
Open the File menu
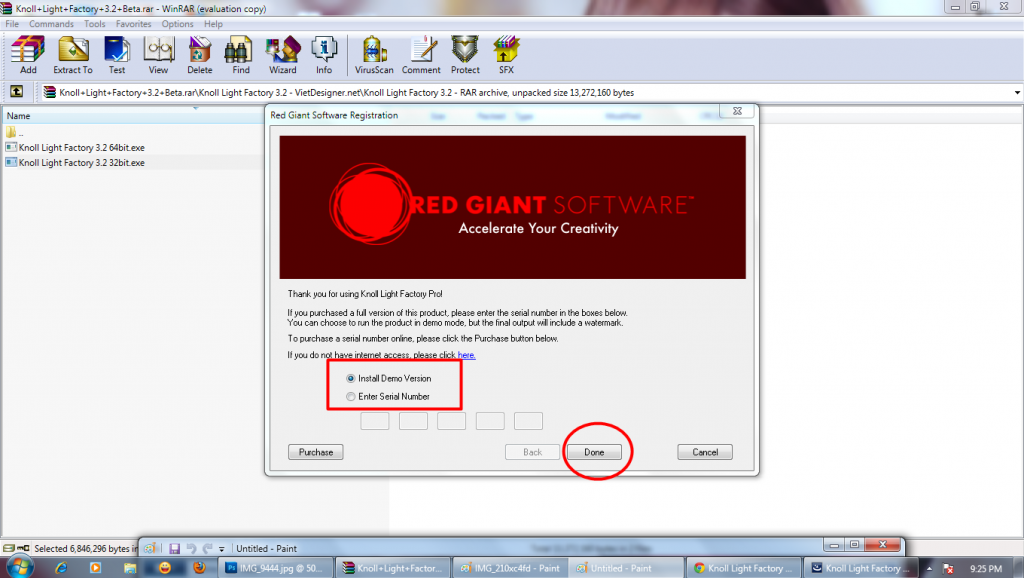point(12,24)
